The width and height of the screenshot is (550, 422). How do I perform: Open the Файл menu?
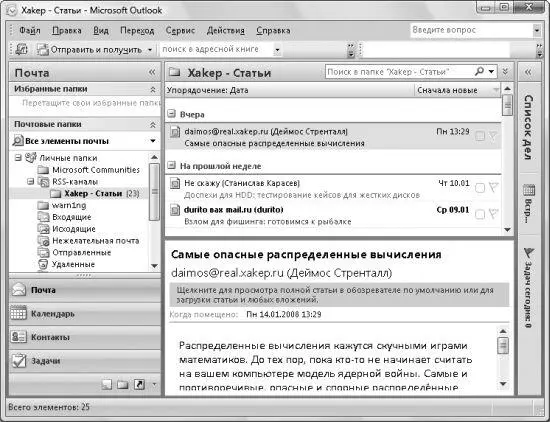click(29, 31)
